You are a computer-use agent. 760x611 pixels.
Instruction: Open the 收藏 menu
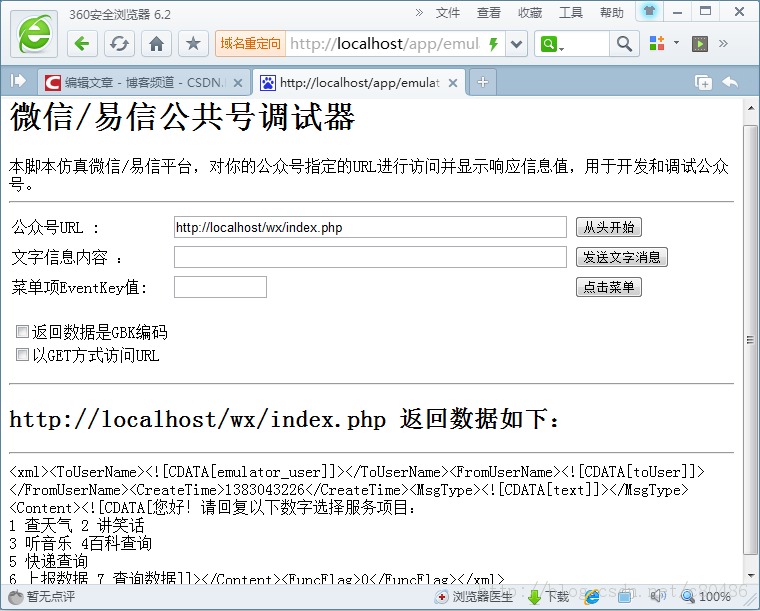tap(530, 13)
